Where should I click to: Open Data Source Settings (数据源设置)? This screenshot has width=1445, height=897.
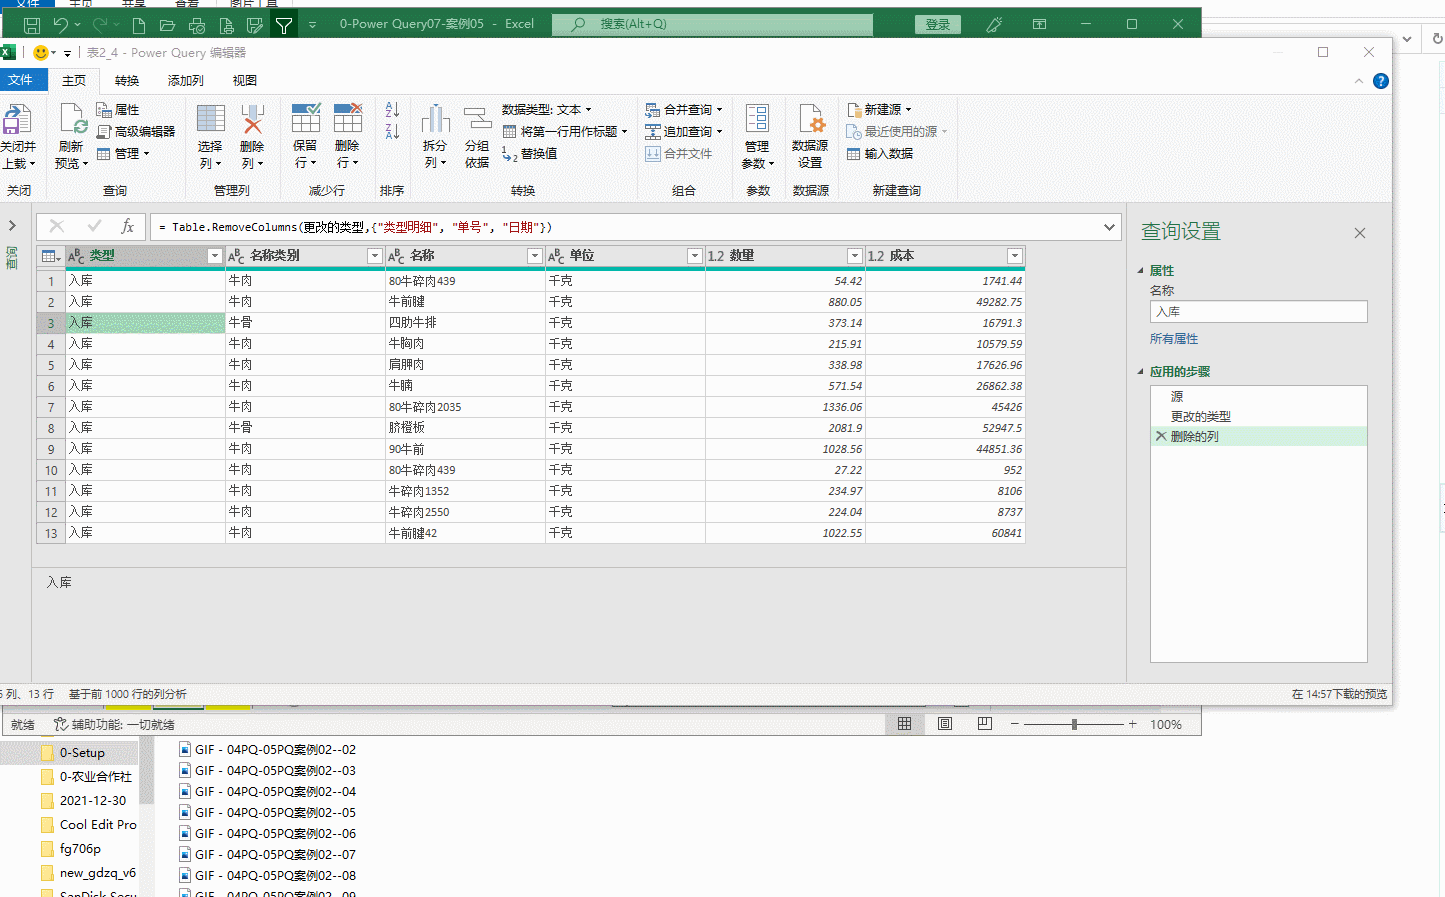pyautogui.click(x=810, y=136)
